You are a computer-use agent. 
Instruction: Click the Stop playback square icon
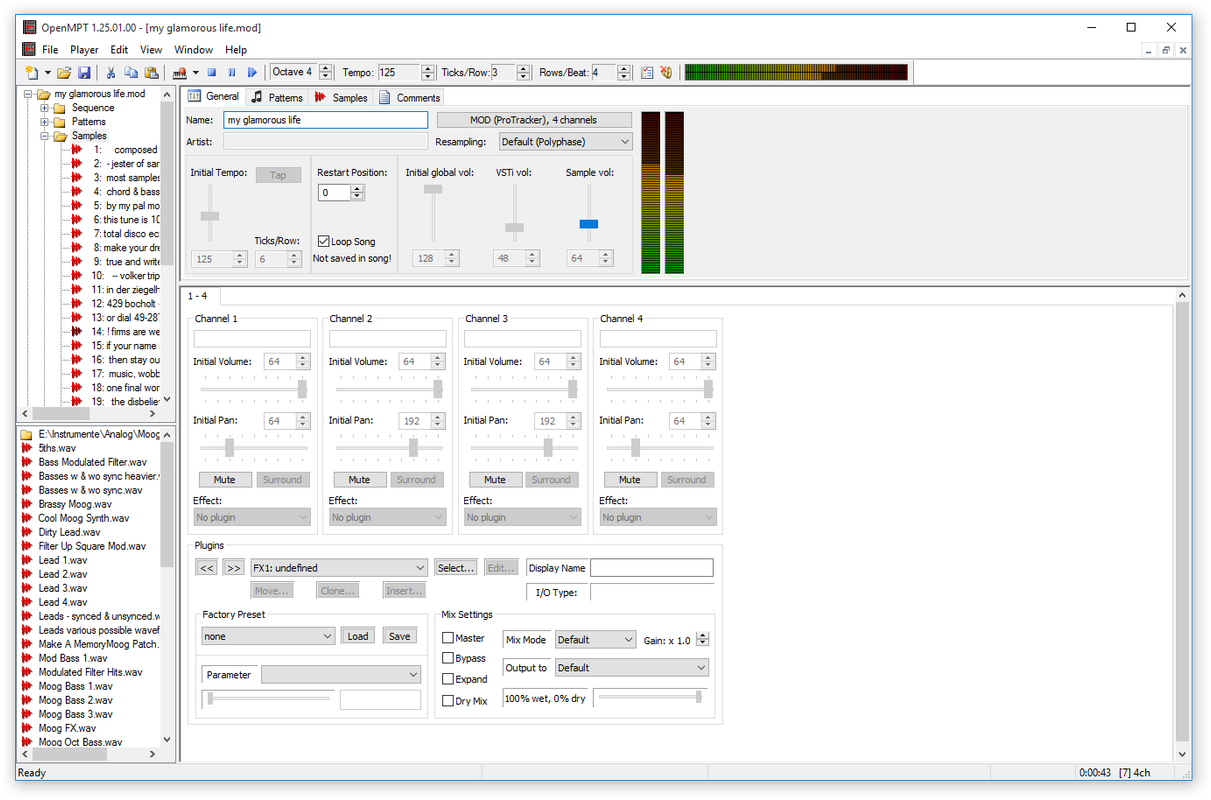tap(212, 73)
